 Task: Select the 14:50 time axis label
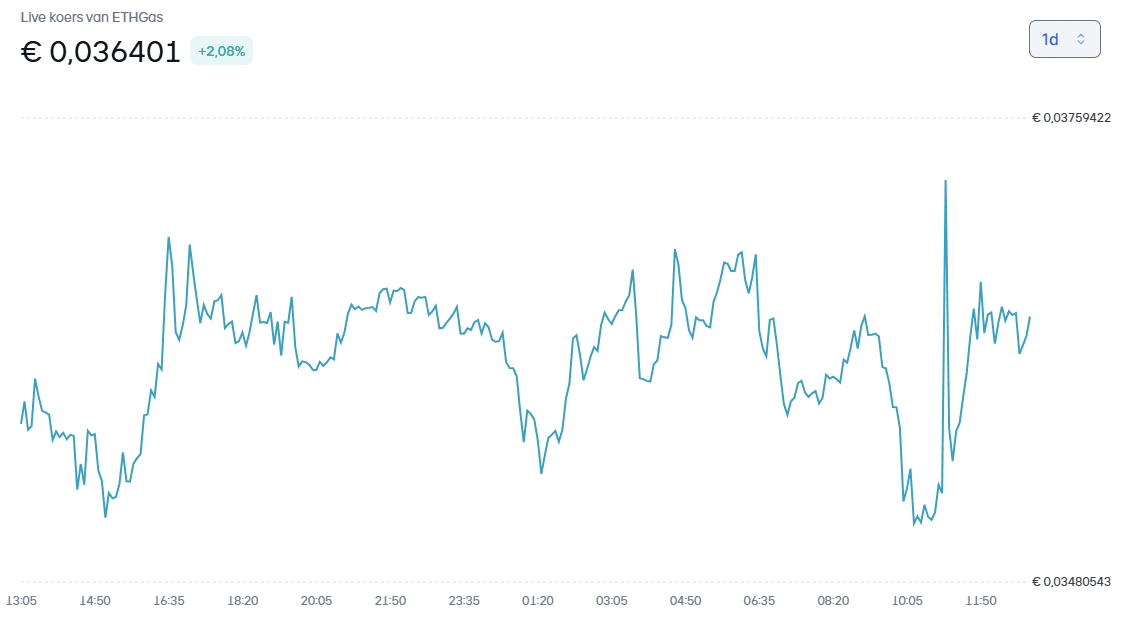click(x=95, y=601)
